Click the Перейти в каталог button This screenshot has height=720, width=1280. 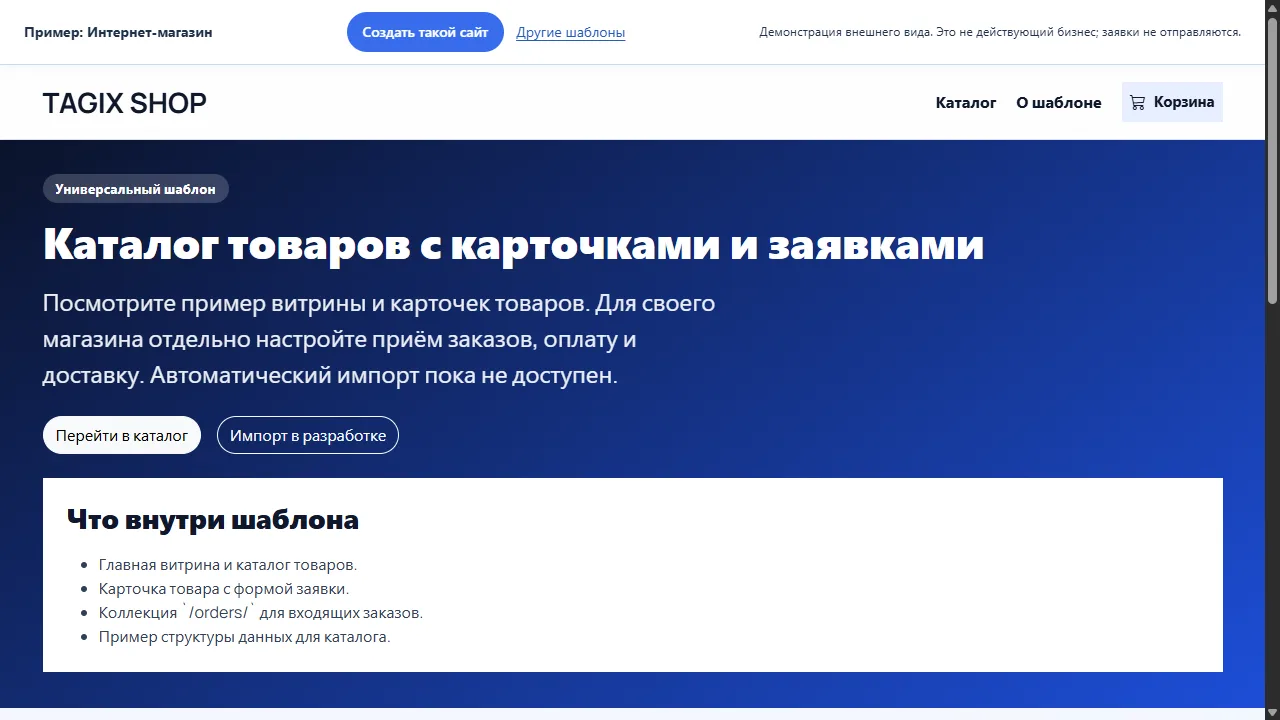122,435
